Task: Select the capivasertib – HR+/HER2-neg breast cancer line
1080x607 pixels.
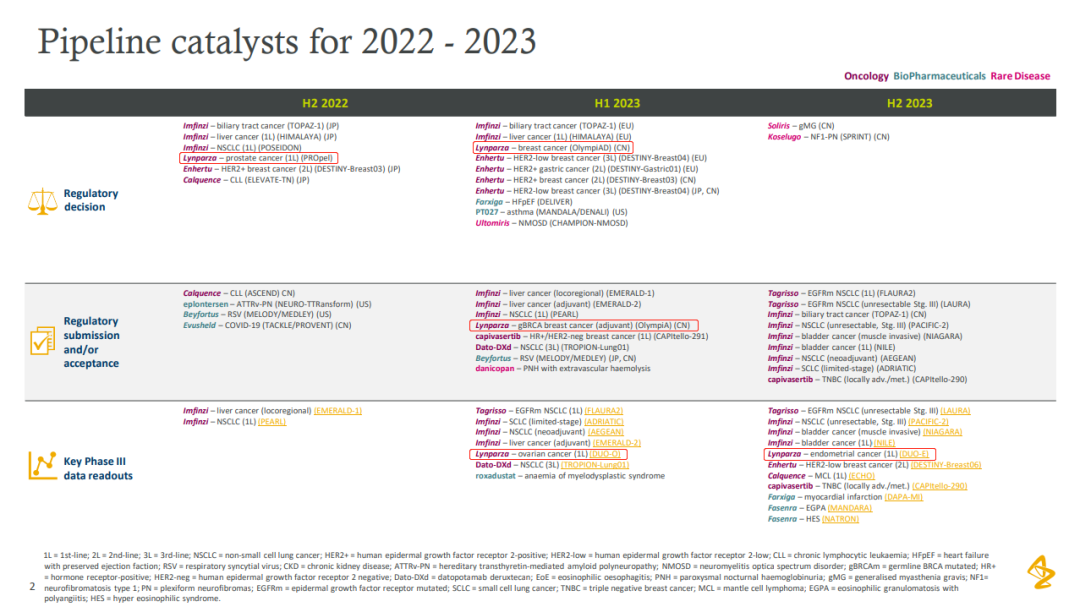Action: [592, 336]
